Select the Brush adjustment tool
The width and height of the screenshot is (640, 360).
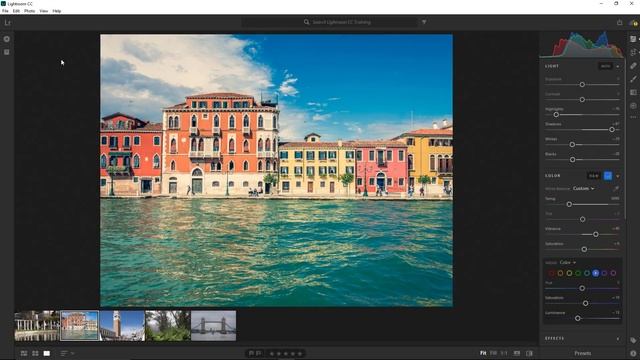pos(633,79)
